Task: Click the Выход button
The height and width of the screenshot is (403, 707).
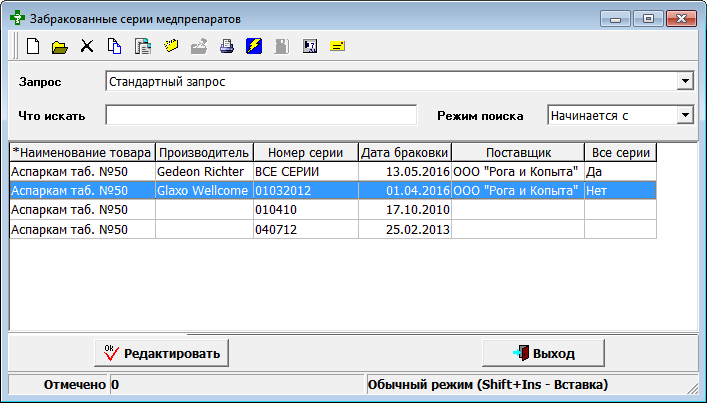Action: coord(543,353)
